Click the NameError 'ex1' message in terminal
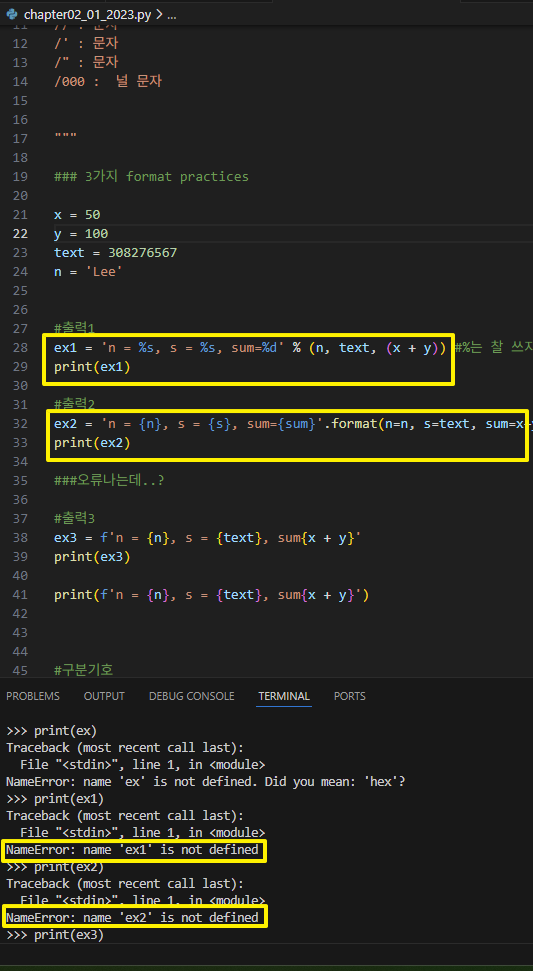The image size is (533, 971). pos(132,850)
